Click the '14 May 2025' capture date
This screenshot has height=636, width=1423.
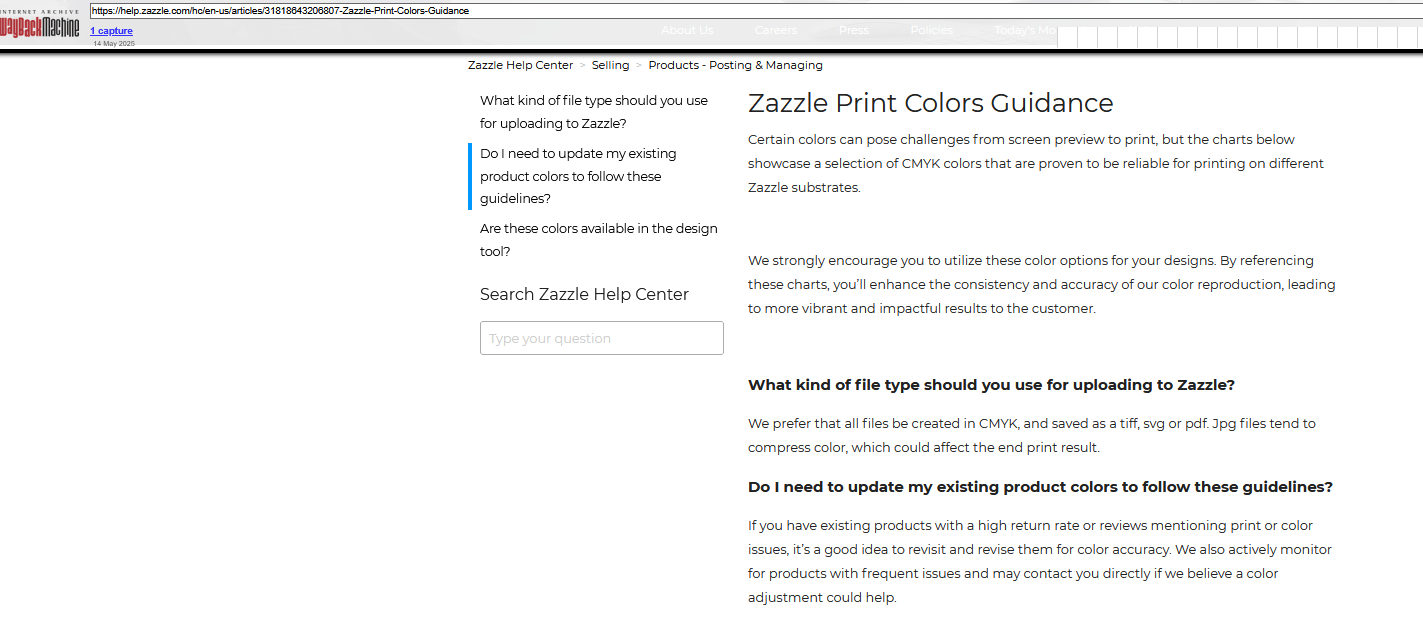(114, 44)
